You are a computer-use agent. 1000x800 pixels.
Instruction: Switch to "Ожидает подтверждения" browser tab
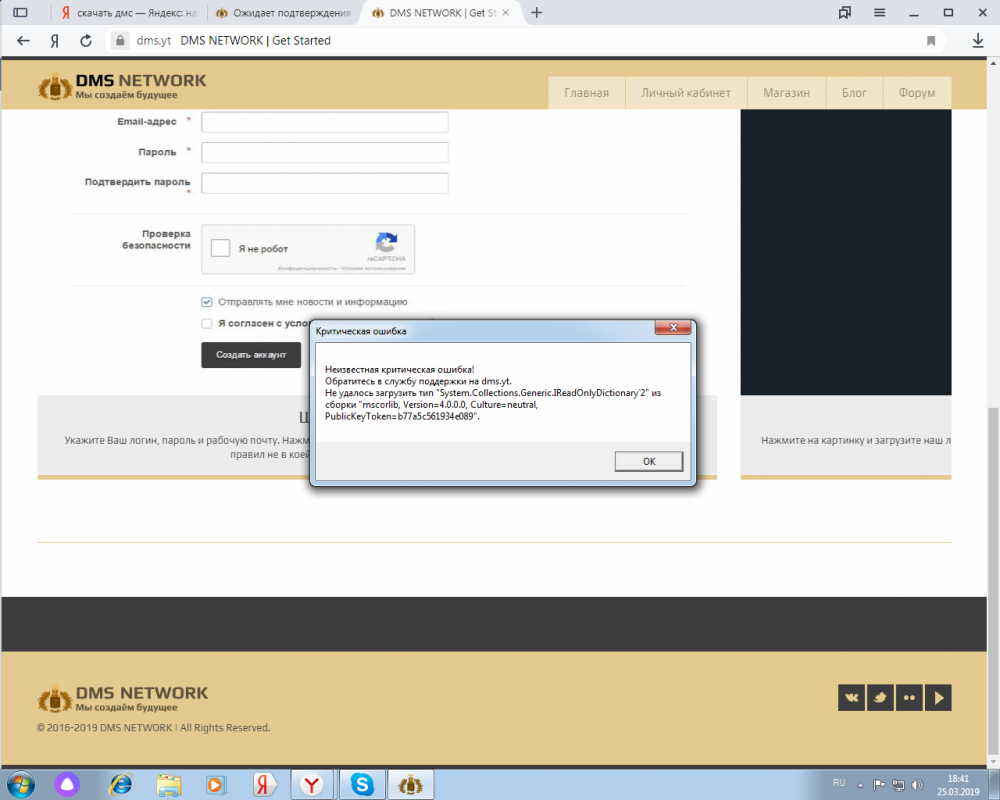pyautogui.click(x=283, y=13)
